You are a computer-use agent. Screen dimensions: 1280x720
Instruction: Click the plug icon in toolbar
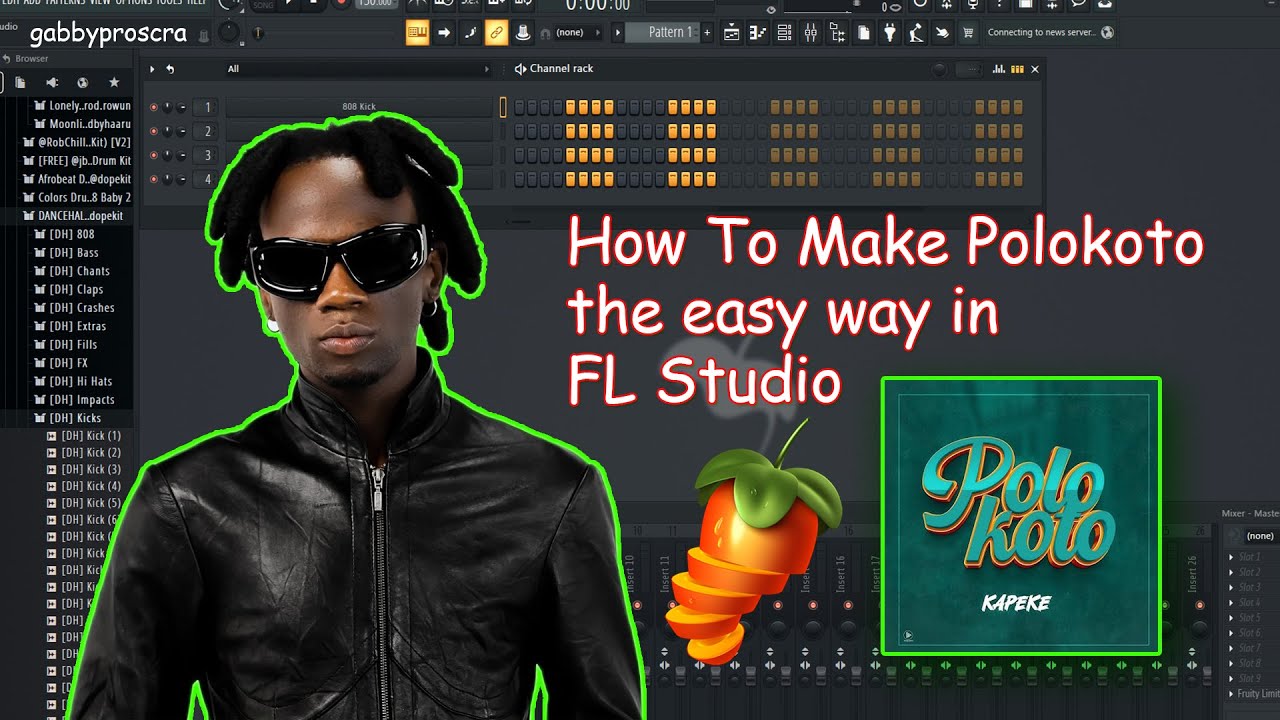point(890,33)
